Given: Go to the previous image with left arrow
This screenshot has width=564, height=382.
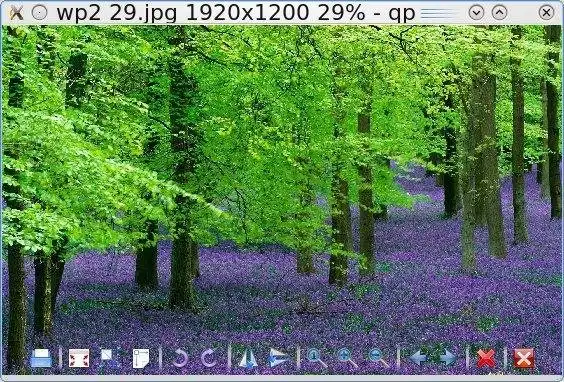Looking at the screenshot, I should (x=419, y=358).
